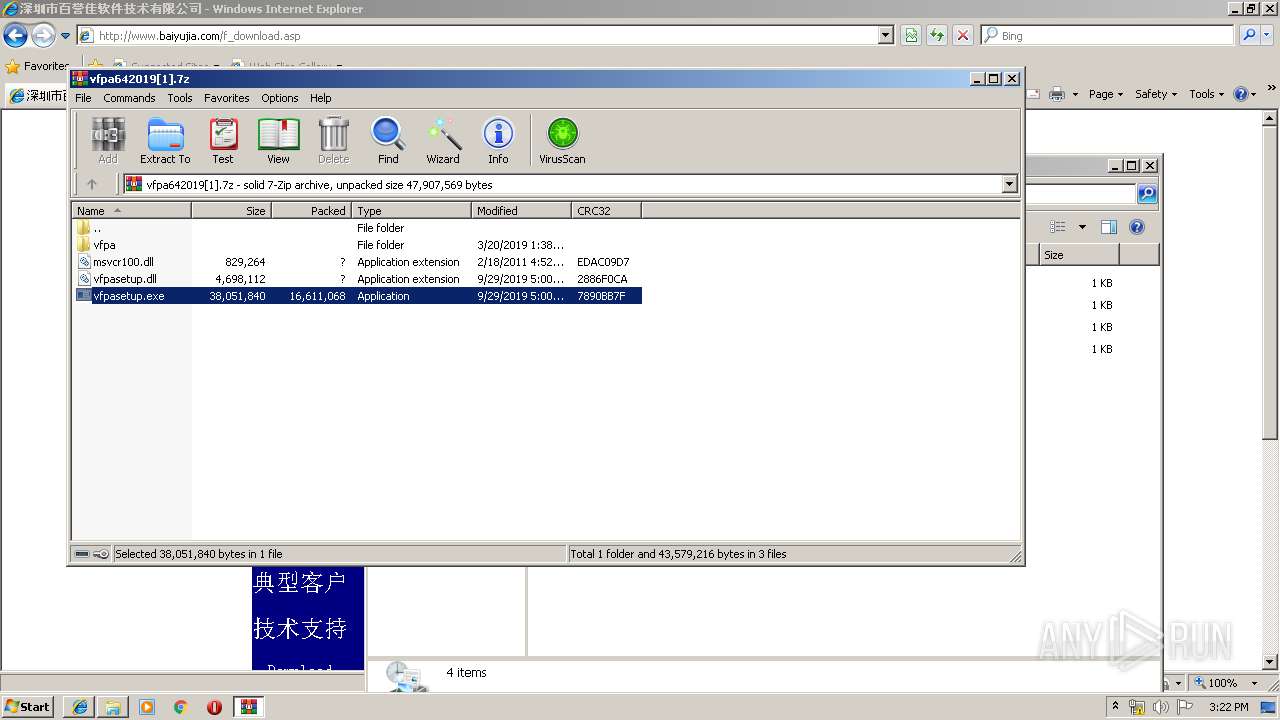
Task: Open the WinRAR Tools menu
Action: [180, 98]
